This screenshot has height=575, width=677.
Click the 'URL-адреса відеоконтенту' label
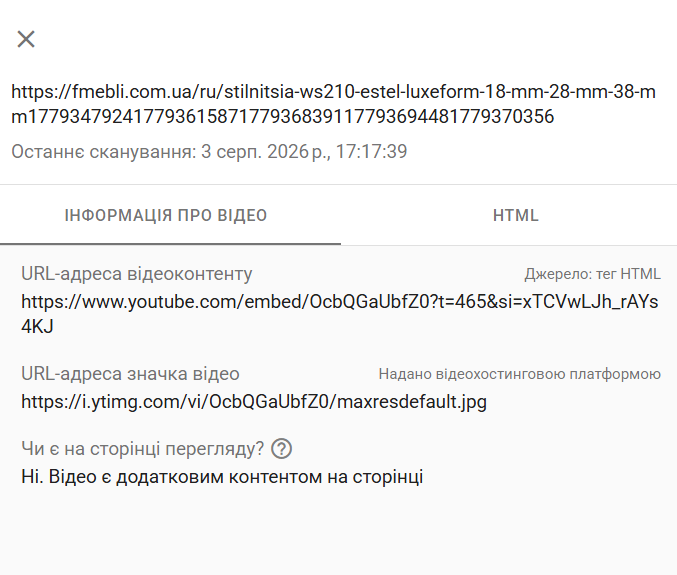coord(136,274)
